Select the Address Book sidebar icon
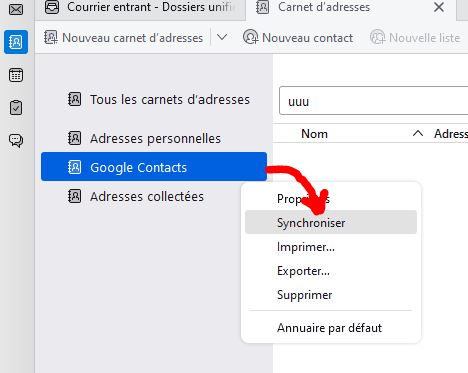This screenshot has height=373, width=468. [16, 42]
